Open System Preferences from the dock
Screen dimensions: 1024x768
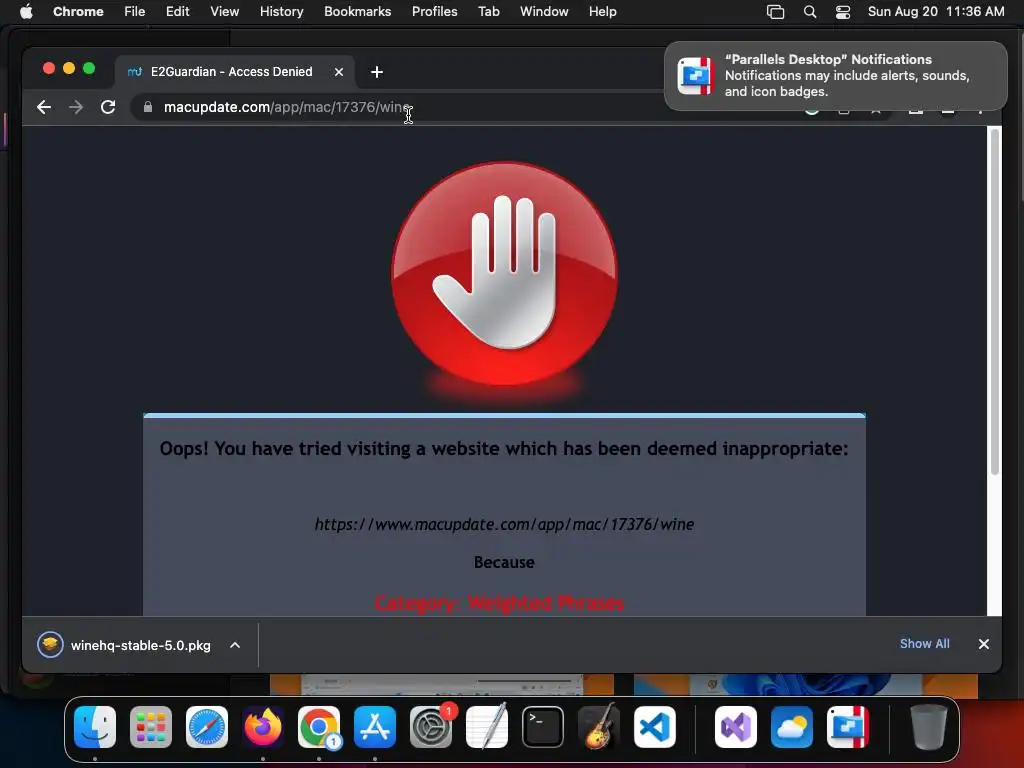click(431, 727)
